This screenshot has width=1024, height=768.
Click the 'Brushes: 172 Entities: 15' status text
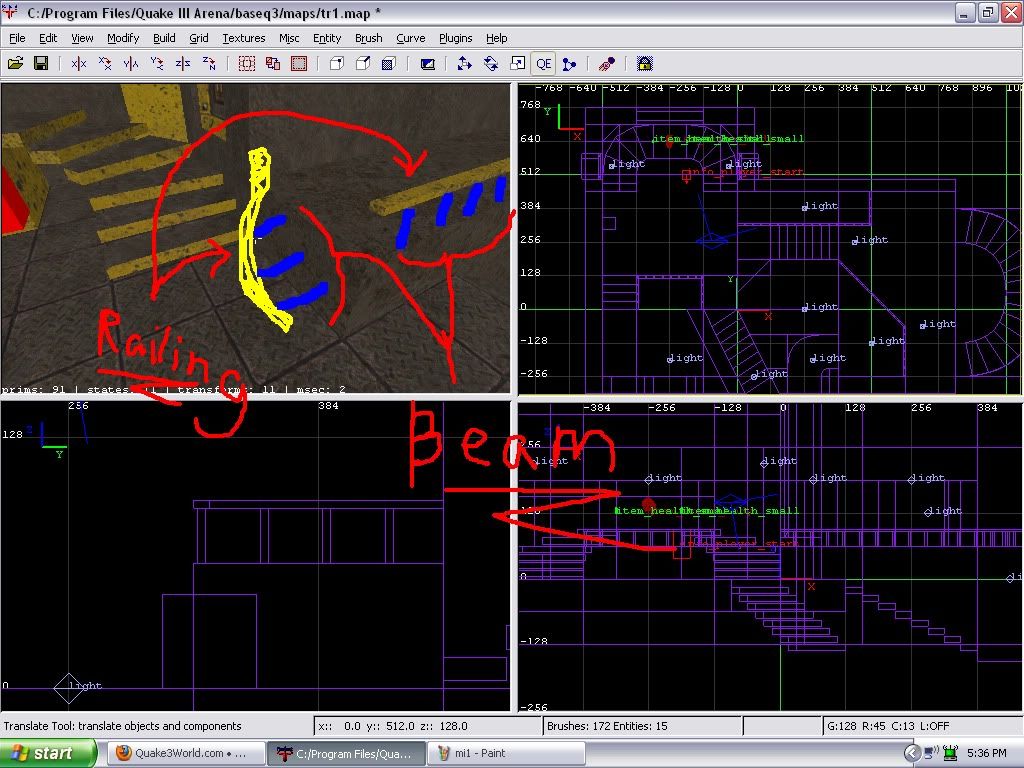click(607, 726)
